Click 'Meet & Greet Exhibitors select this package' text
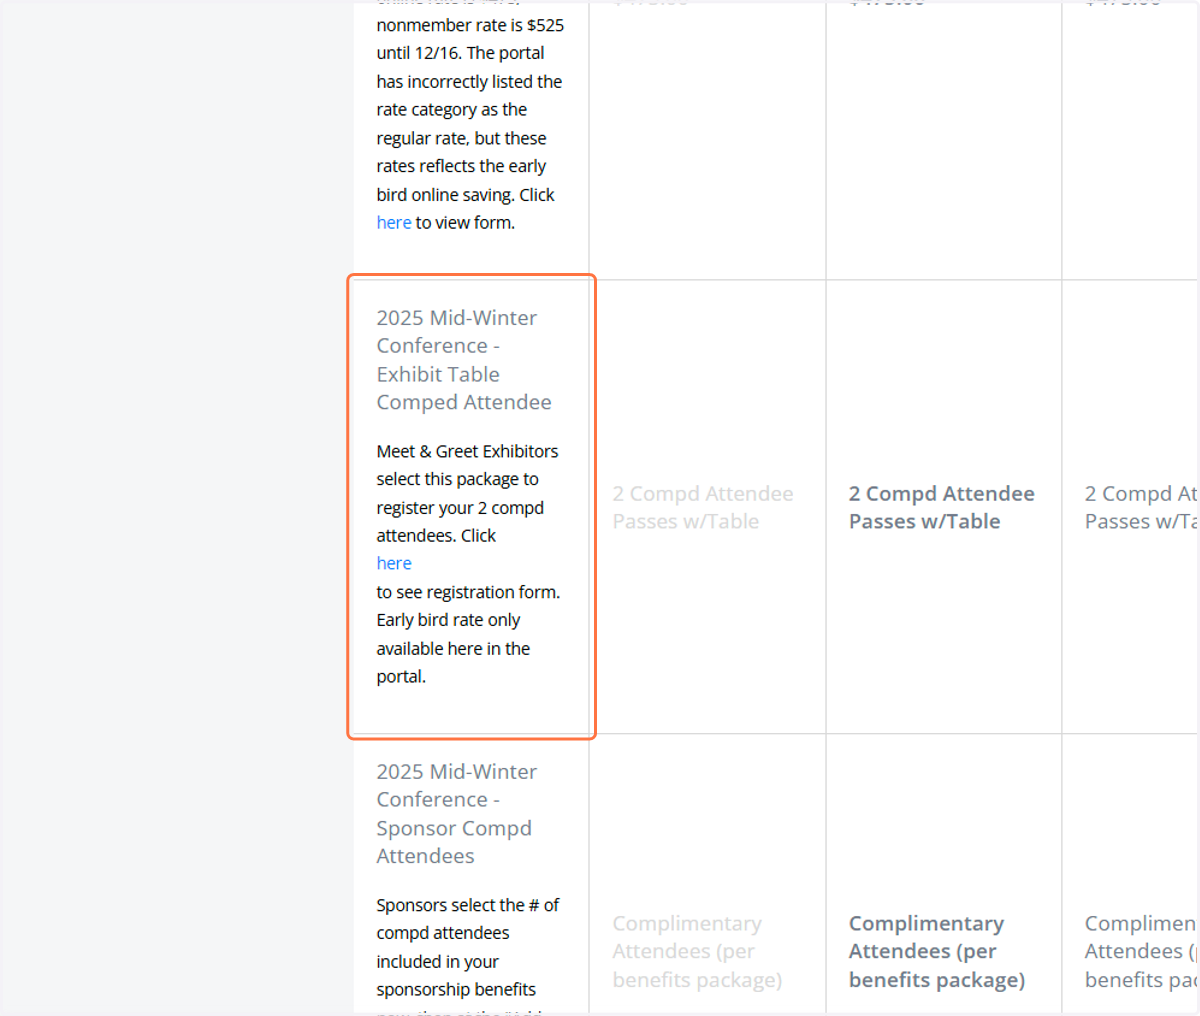Screen dimensions: 1200x1016 [x=467, y=465]
